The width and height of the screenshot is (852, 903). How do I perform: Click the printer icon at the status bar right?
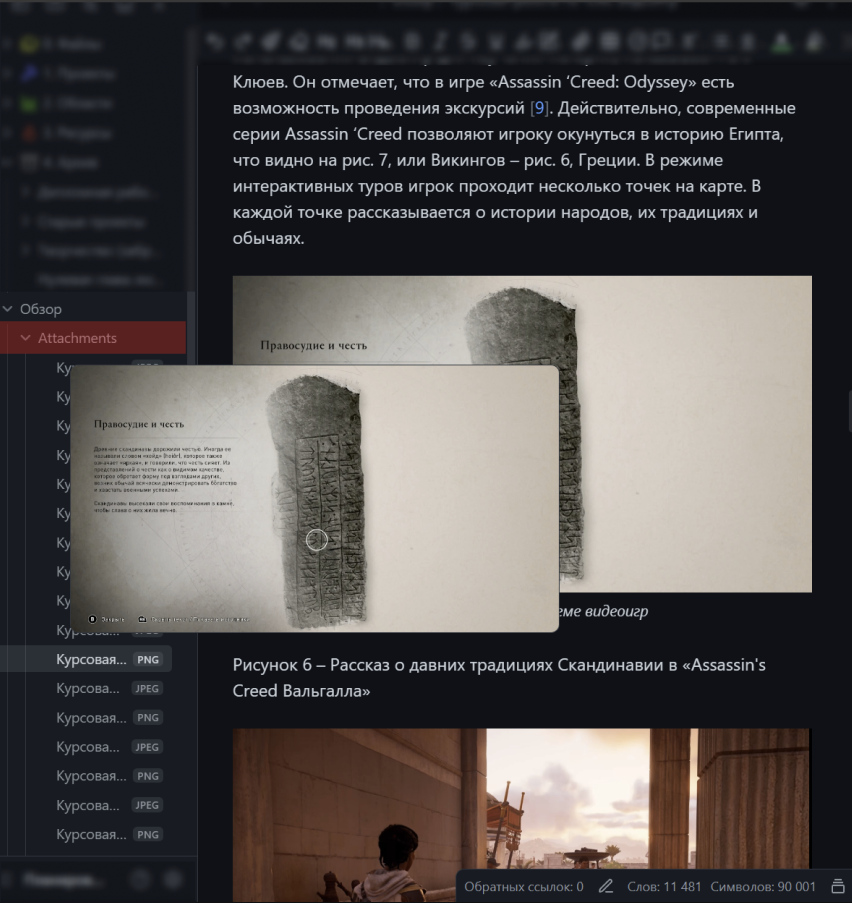coord(836,885)
